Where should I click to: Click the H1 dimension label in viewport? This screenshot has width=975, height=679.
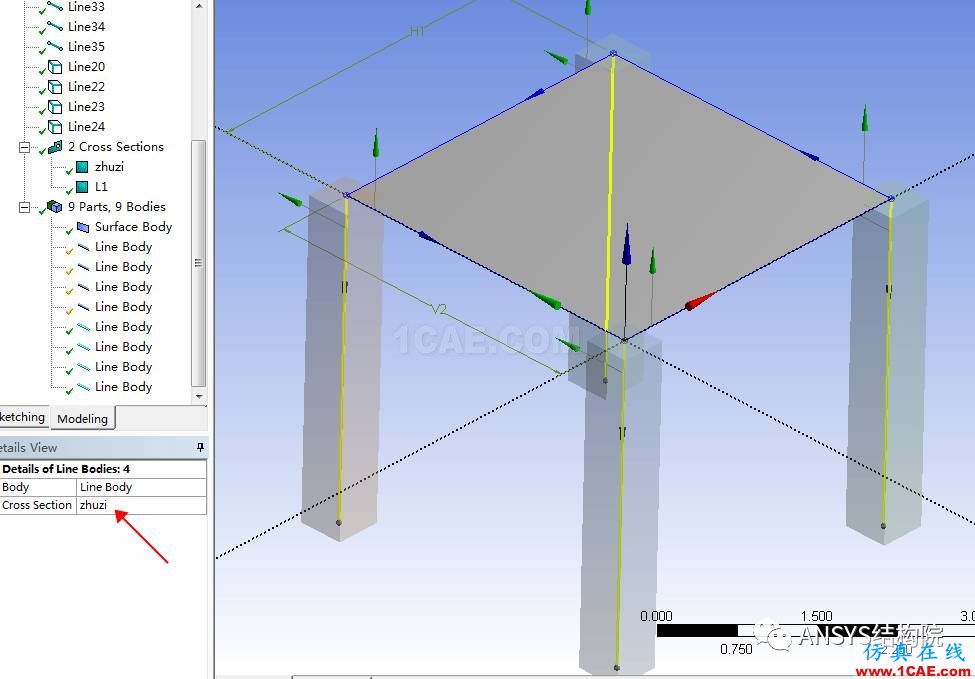coord(417,31)
